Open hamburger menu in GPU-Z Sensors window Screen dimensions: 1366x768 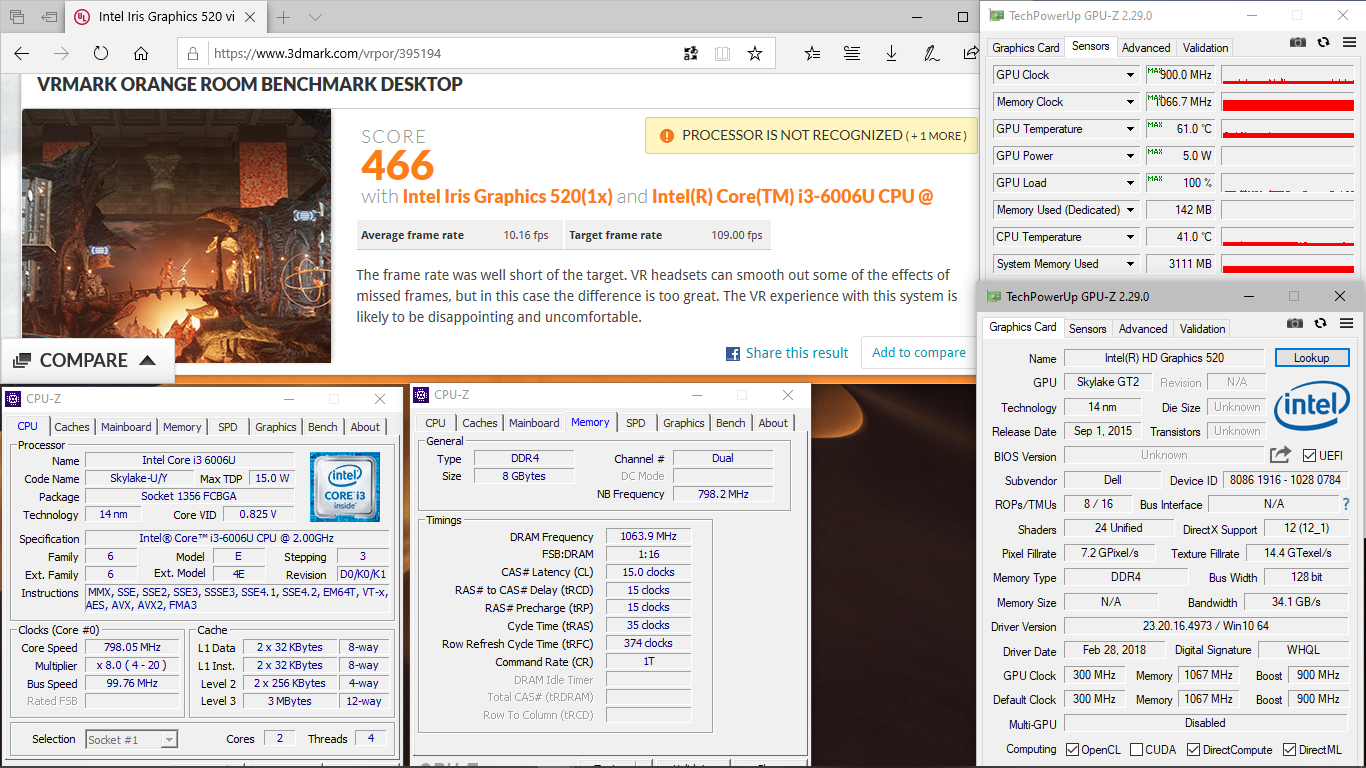pyautogui.click(x=1350, y=42)
